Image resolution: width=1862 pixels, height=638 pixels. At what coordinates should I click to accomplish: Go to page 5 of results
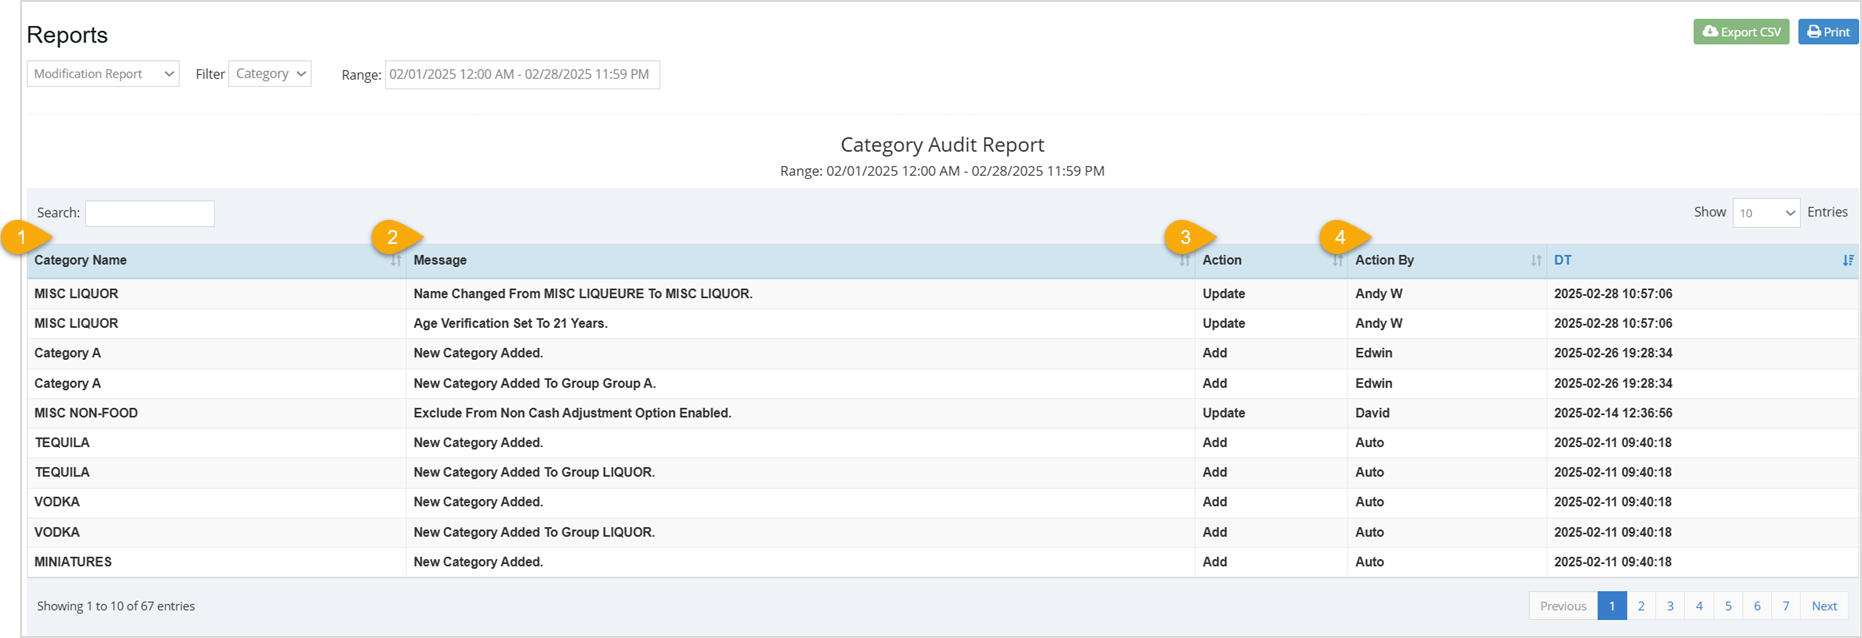point(1728,606)
